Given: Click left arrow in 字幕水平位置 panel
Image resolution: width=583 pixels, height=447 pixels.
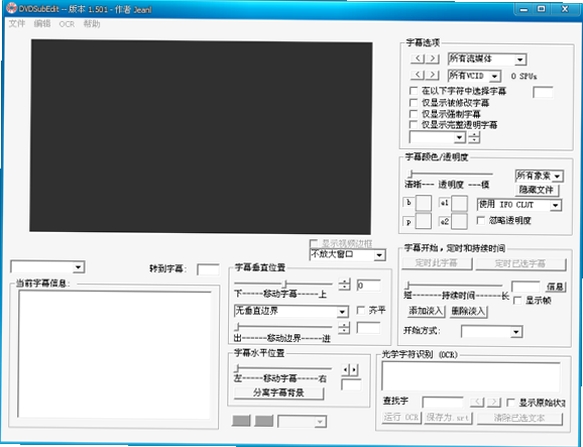Looking at the screenshot, I should point(346,370).
